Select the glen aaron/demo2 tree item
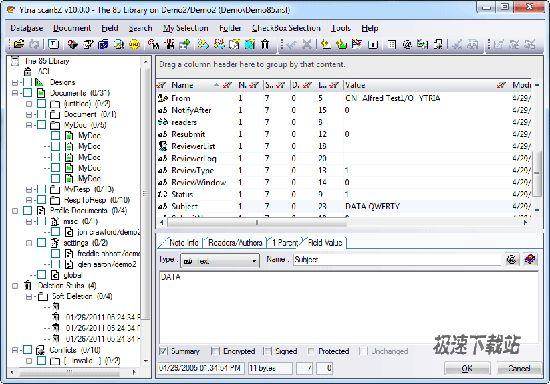Image resolution: width=550 pixels, height=384 pixels. (107, 264)
